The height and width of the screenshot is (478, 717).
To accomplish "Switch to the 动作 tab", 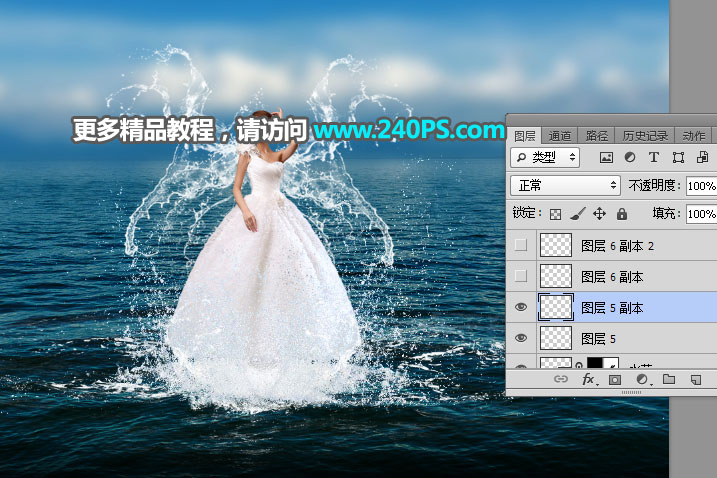I will pos(693,136).
